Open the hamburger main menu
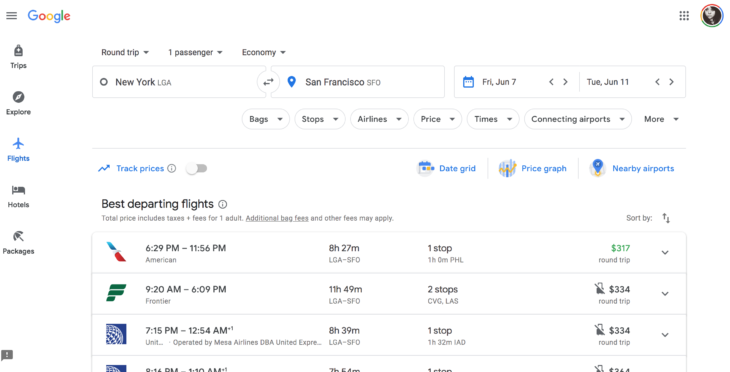The image size is (730, 372). click(x=12, y=16)
